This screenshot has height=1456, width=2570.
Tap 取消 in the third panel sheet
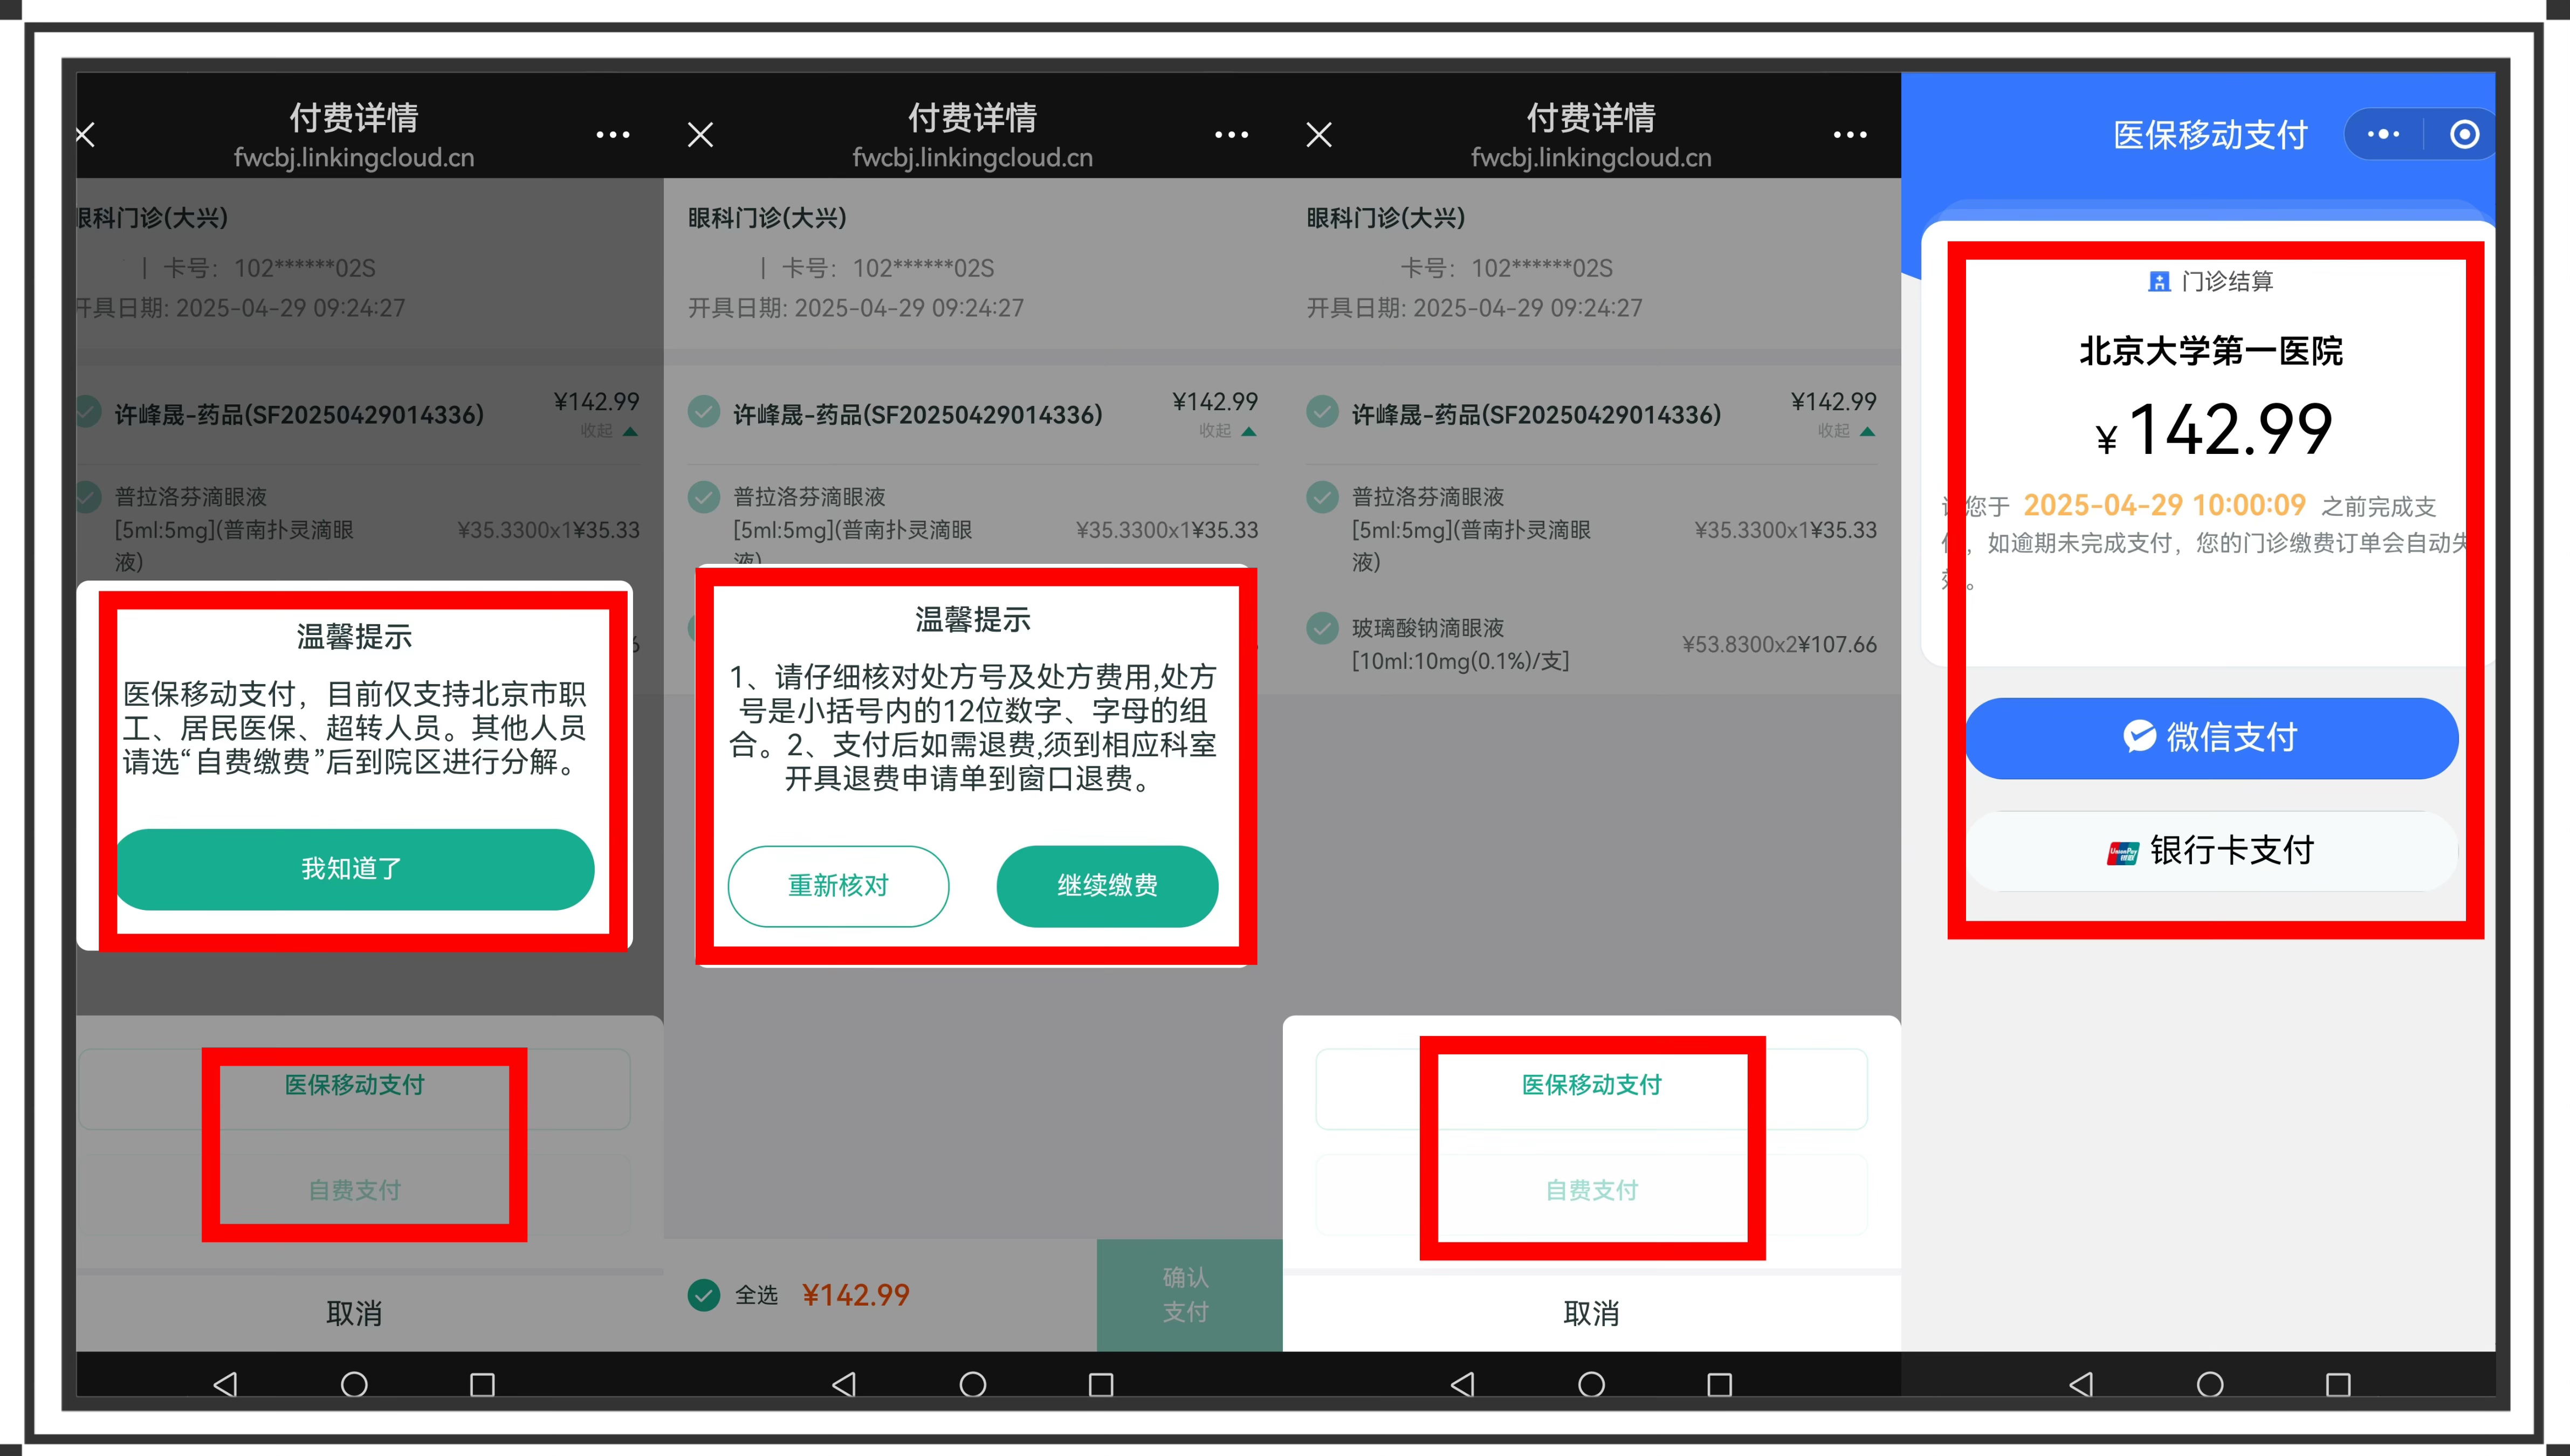tap(1591, 1313)
